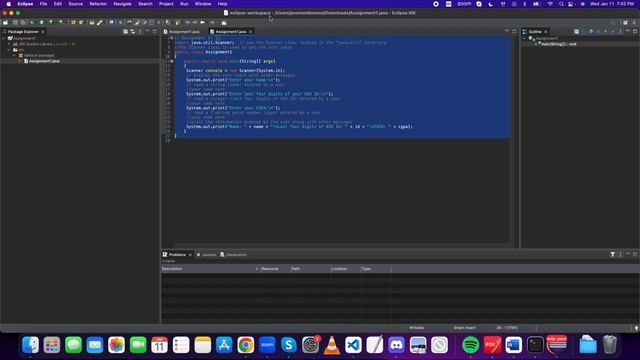This screenshot has height=360, width=640.
Task: Select Assignment1.java in Package Explorer
Action: 44,61
